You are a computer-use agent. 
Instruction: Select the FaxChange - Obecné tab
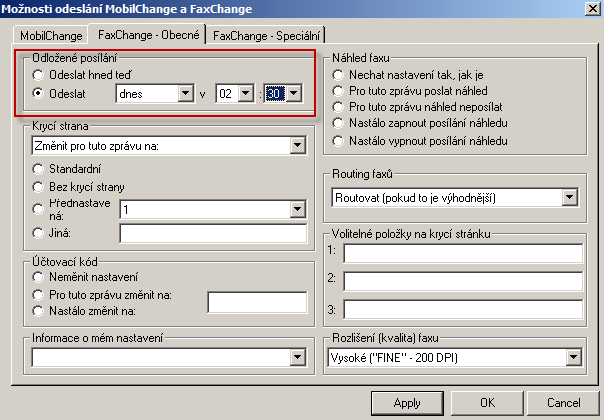148,35
